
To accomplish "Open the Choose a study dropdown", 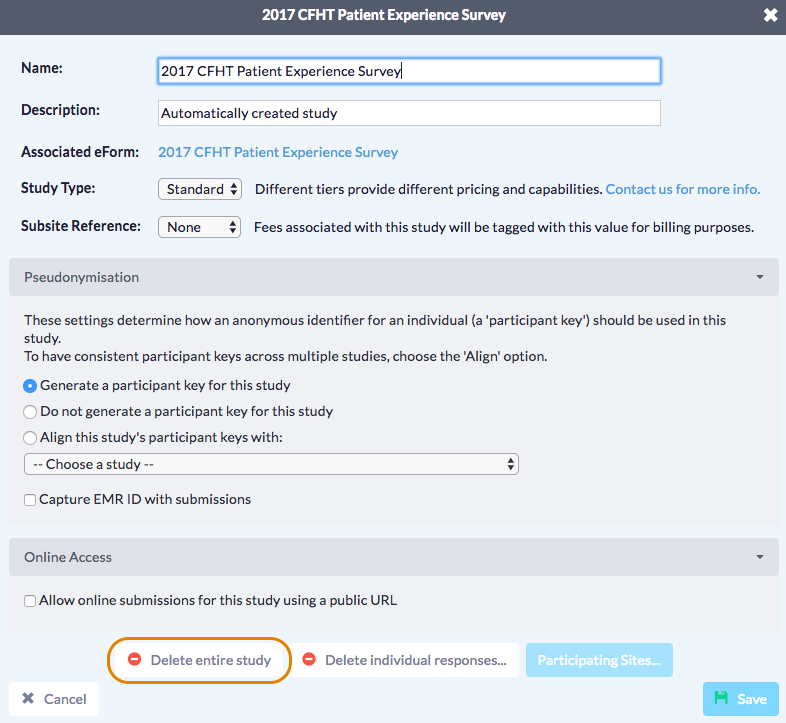I will tap(271, 464).
